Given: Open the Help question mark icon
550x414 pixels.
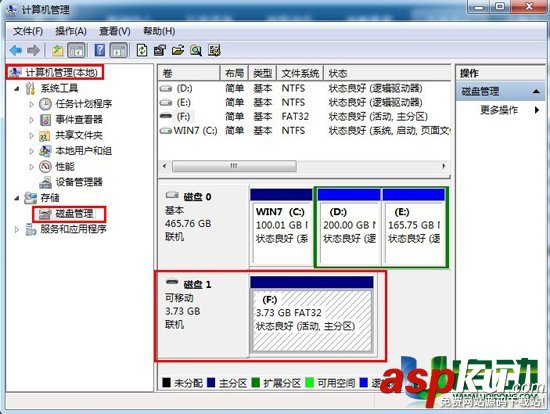Looking at the screenshot, I should [x=100, y=51].
